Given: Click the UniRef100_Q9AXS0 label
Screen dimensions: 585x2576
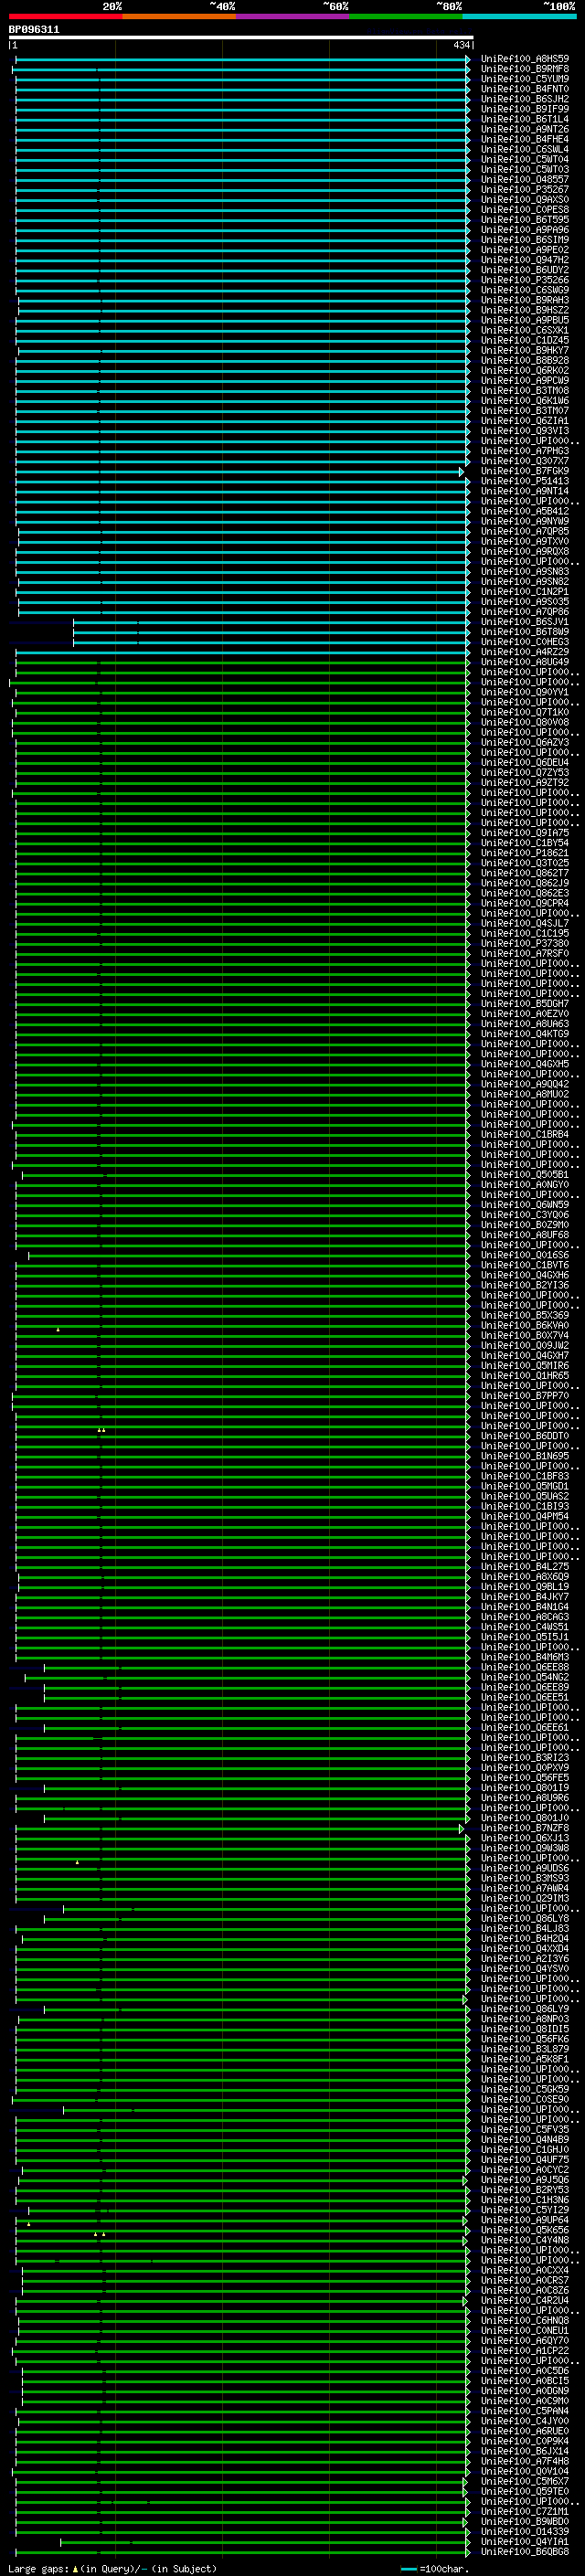Looking at the screenshot, I should click(525, 200).
